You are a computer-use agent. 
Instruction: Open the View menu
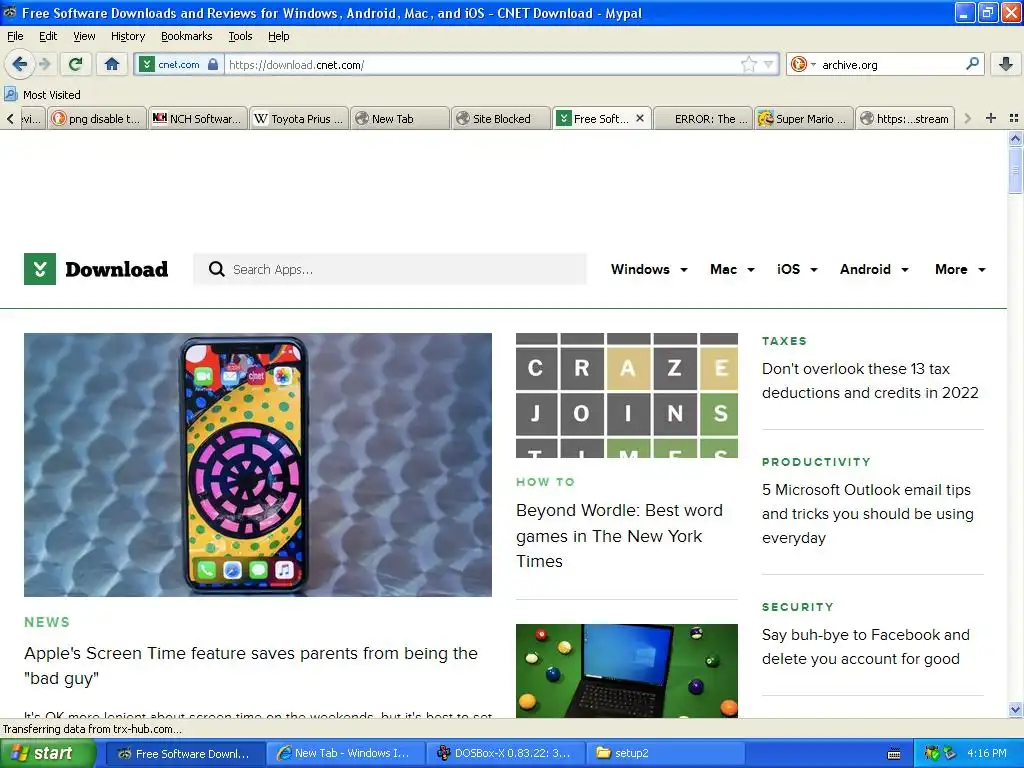click(x=84, y=36)
